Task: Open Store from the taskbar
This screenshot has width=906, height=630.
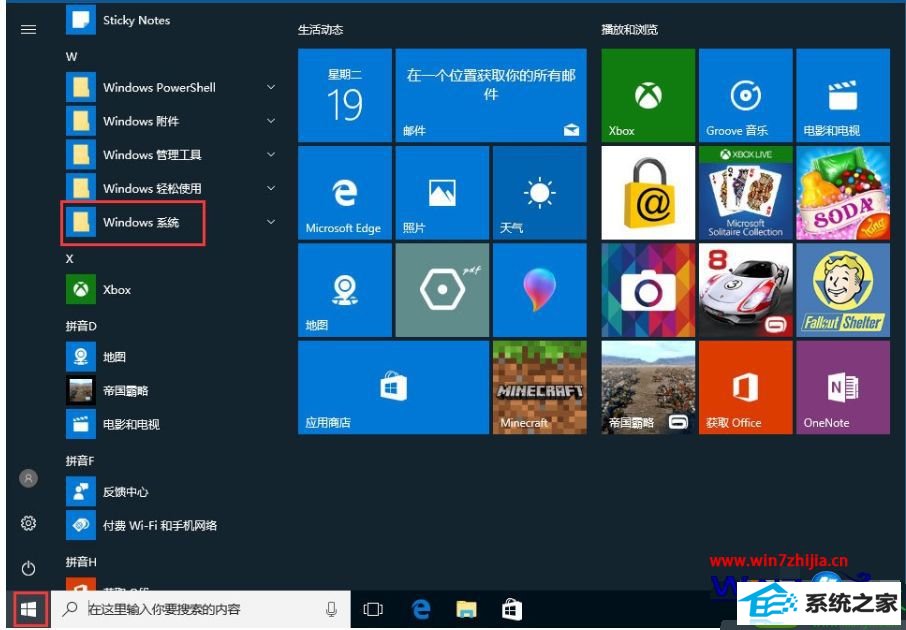Action: (x=512, y=609)
